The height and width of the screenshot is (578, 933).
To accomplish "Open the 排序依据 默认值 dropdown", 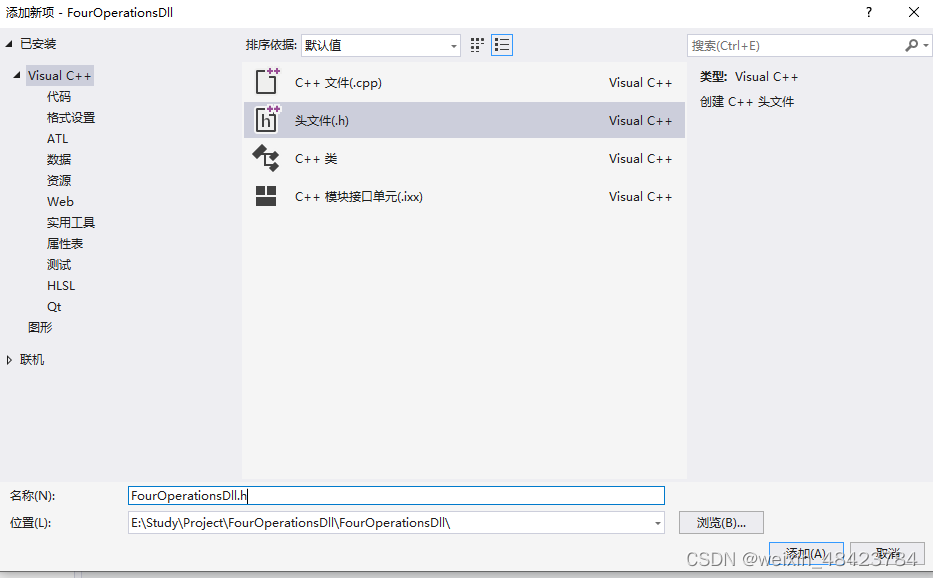I will pyautogui.click(x=381, y=45).
